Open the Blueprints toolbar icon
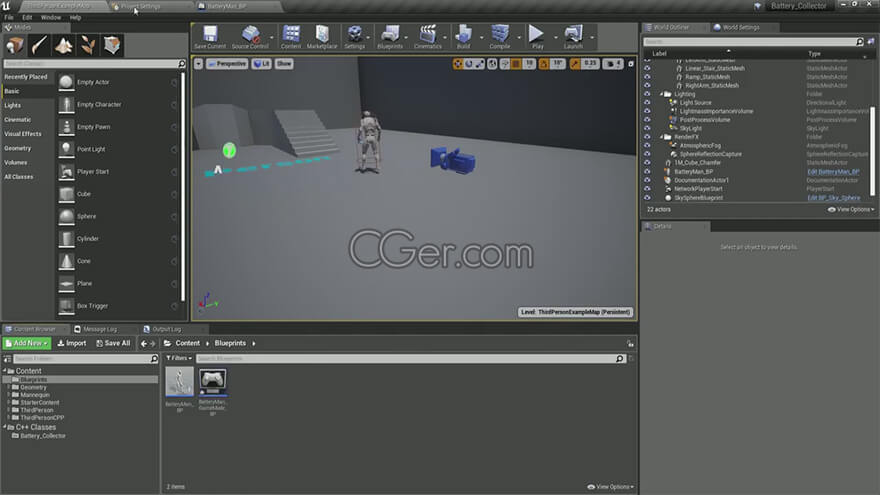This screenshot has height=495, width=880. click(x=390, y=34)
